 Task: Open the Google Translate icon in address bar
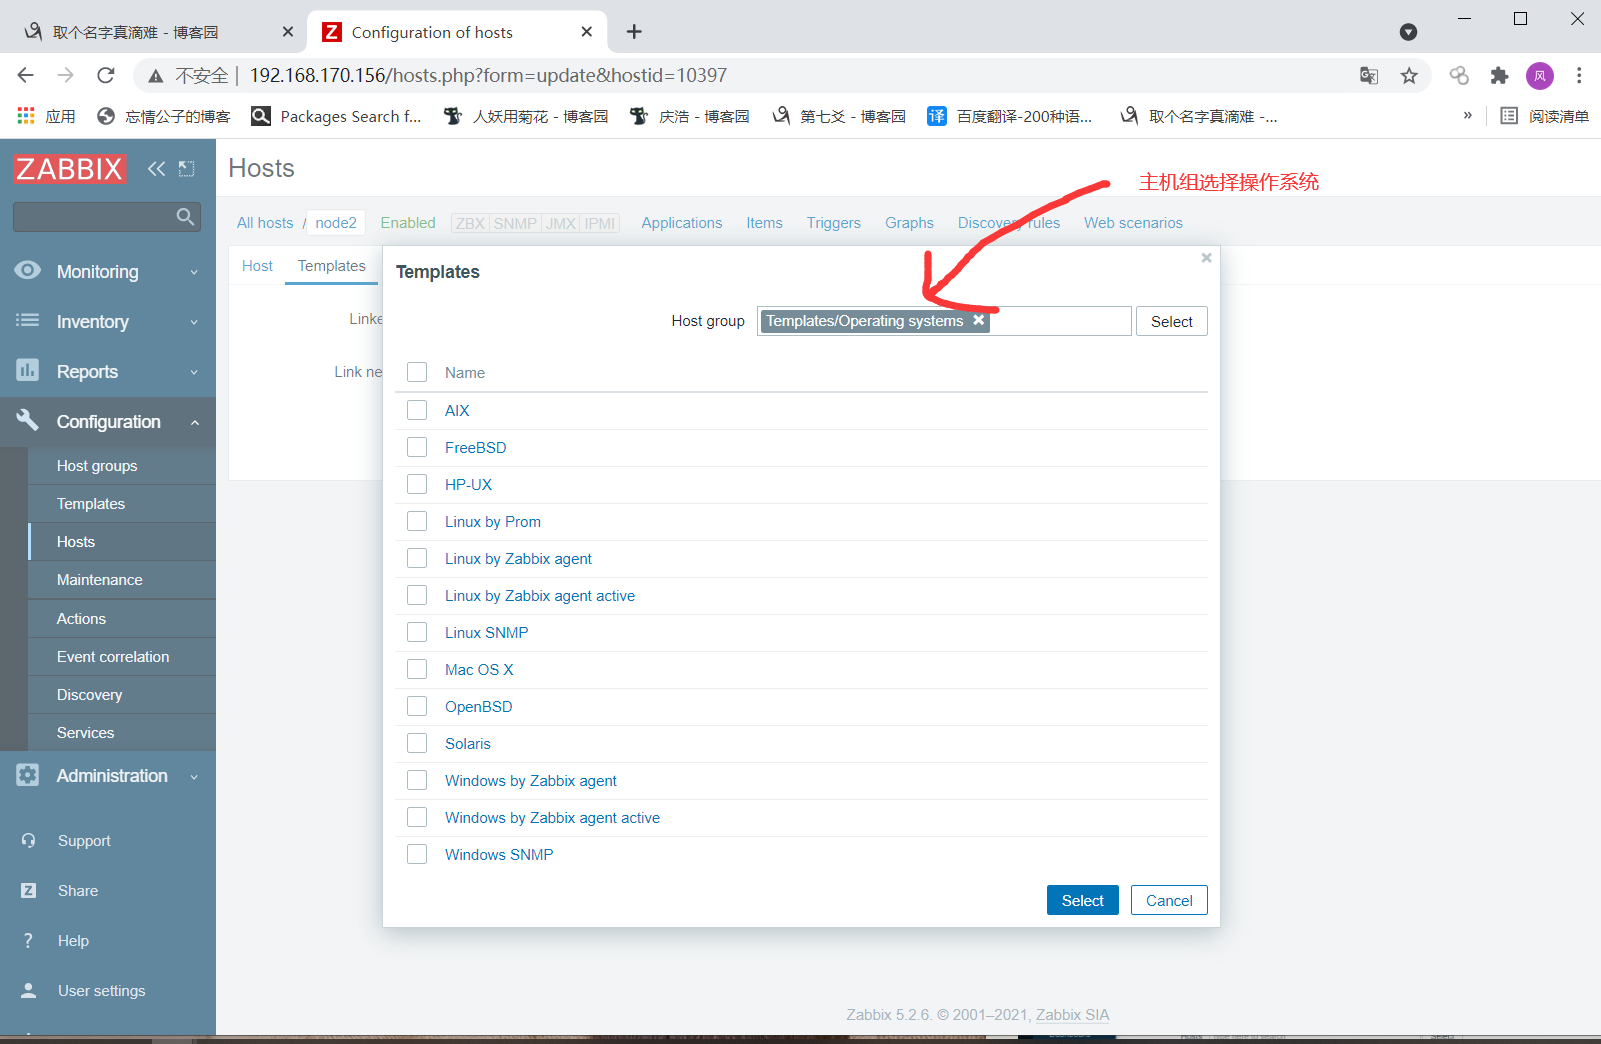pos(1369,76)
